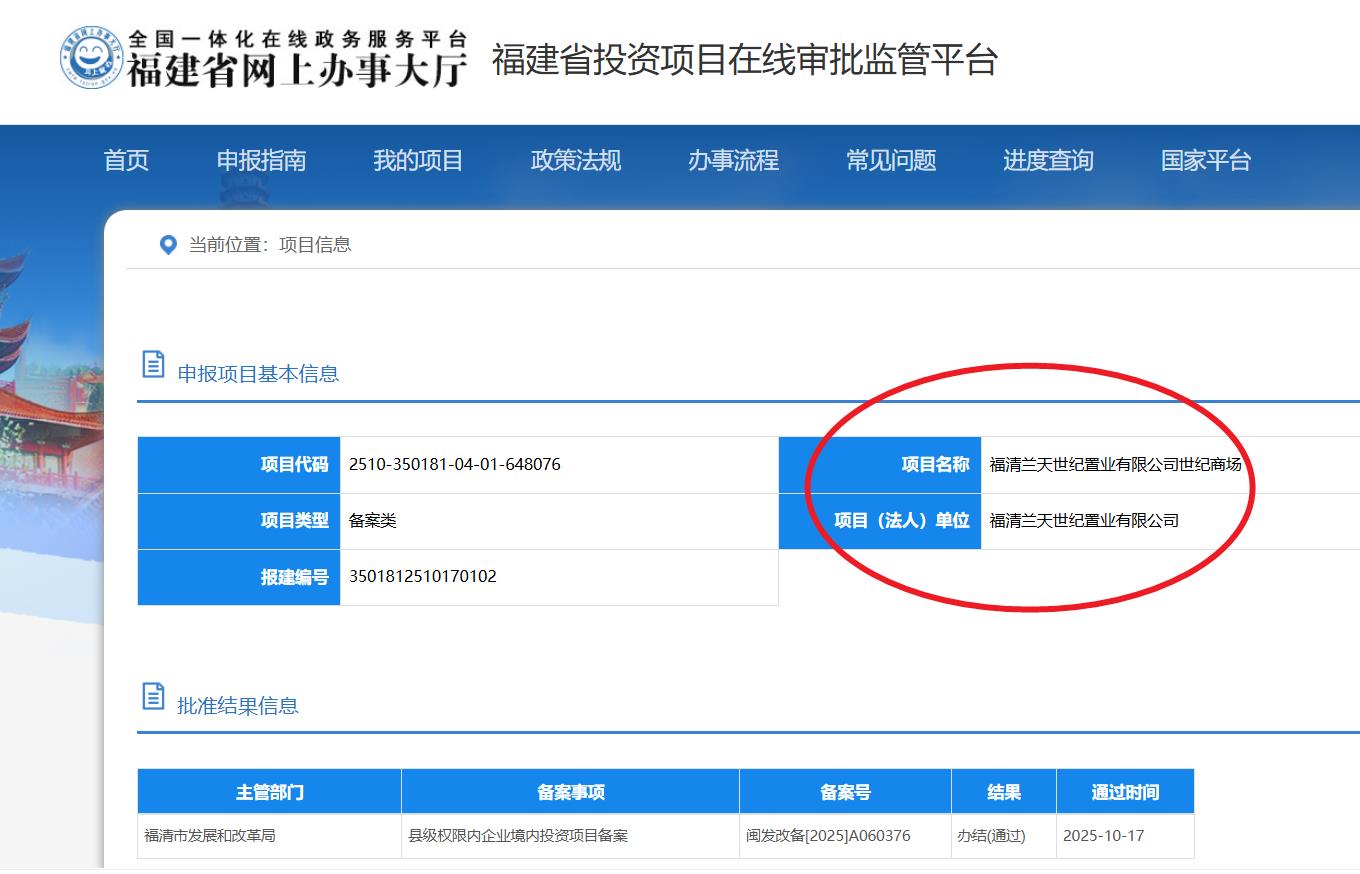Click the platform title 福建省投资项目在线审批监管平台
Viewport: 1360px width, 874px height.
(x=744, y=60)
